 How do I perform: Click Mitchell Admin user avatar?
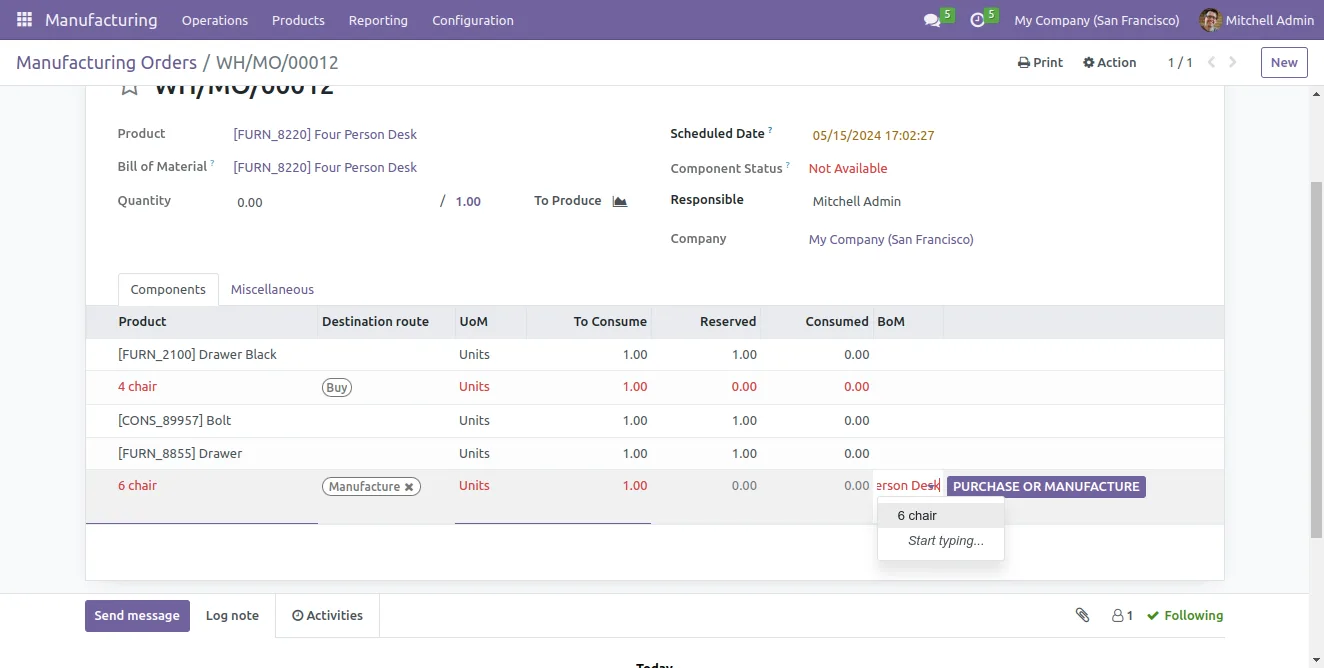click(x=1210, y=20)
